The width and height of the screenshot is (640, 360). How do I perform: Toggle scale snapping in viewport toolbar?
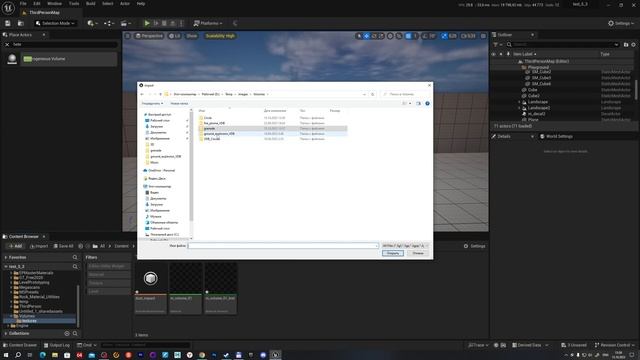tap(444, 36)
